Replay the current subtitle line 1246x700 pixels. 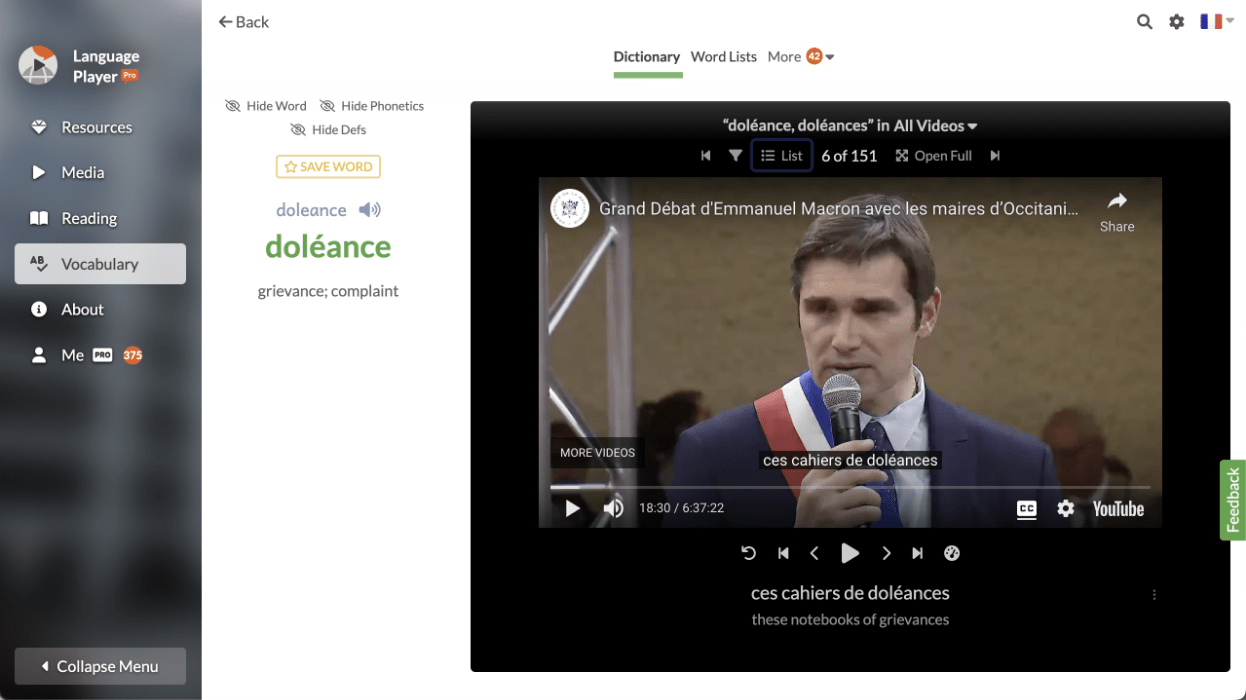[749, 553]
